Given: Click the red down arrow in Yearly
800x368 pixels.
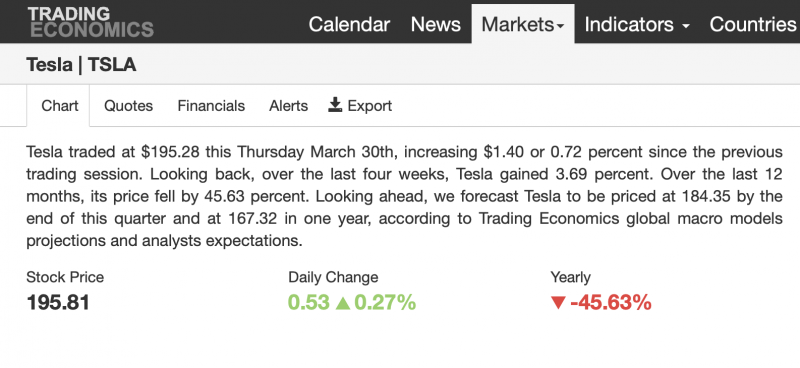Looking at the screenshot, I should click(558, 304).
